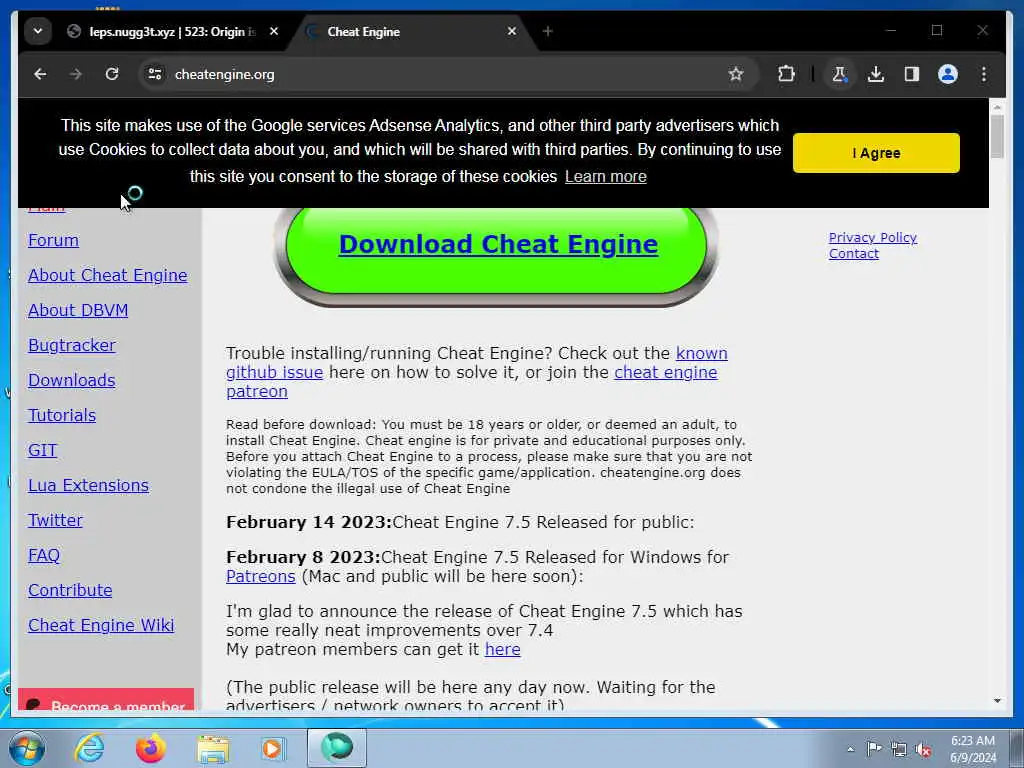This screenshot has height=768, width=1024.
Task: Click the scrollbar down arrow
Action: click(x=997, y=701)
